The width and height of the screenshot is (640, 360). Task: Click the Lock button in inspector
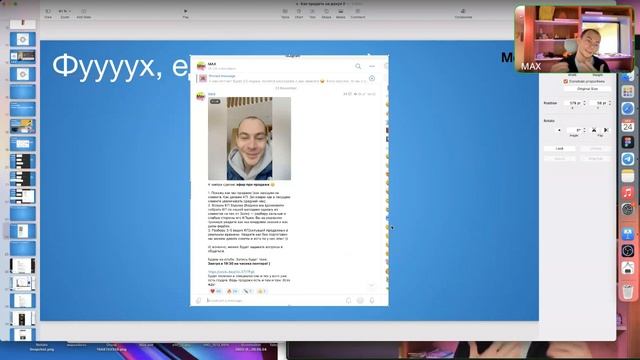coord(560,149)
